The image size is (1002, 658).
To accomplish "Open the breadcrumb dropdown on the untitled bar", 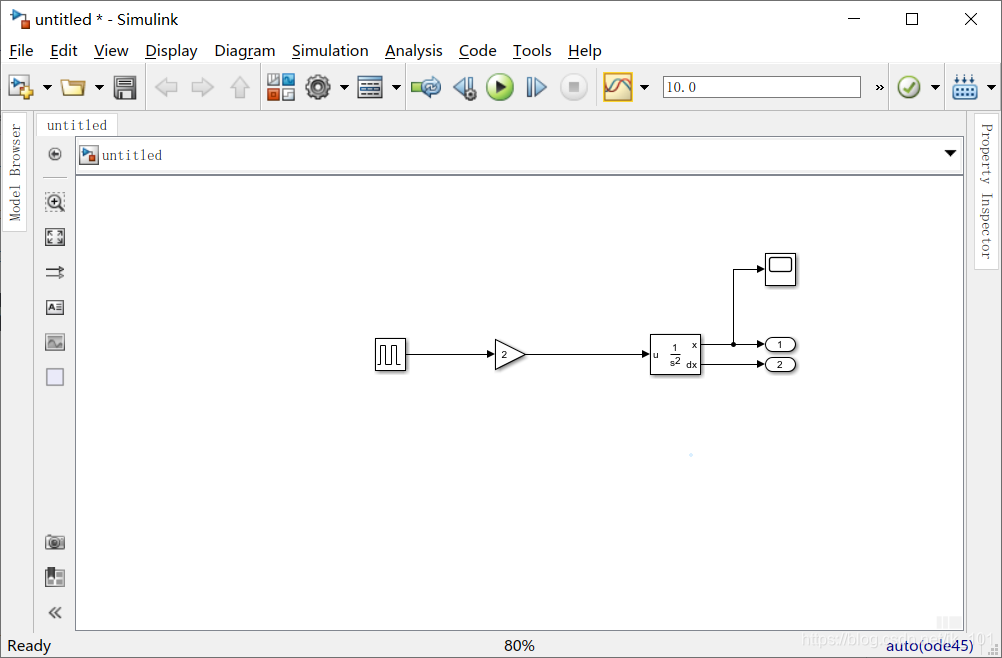I will [949, 154].
